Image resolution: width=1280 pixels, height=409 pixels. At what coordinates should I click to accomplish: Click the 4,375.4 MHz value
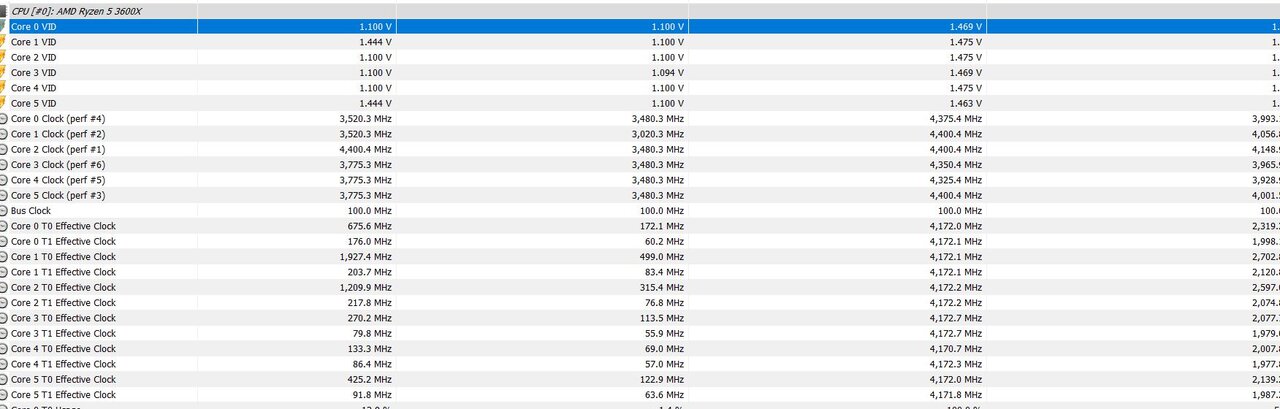[x=956, y=119]
